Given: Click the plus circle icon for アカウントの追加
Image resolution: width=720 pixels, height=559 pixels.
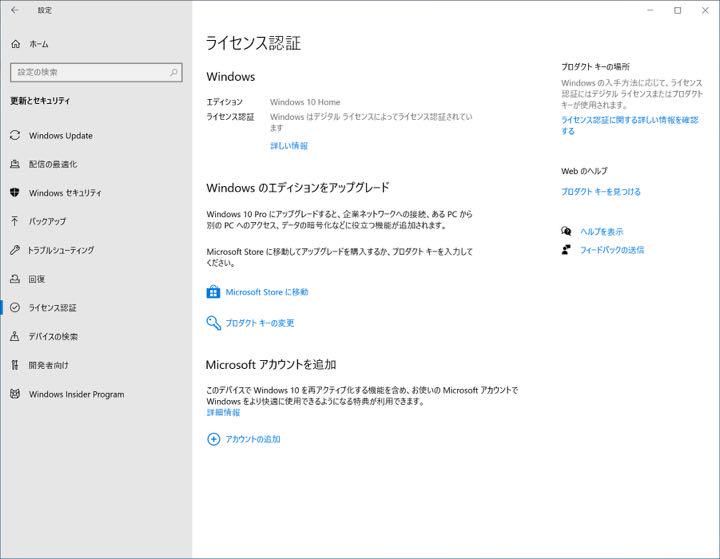Looking at the screenshot, I should coord(213,439).
